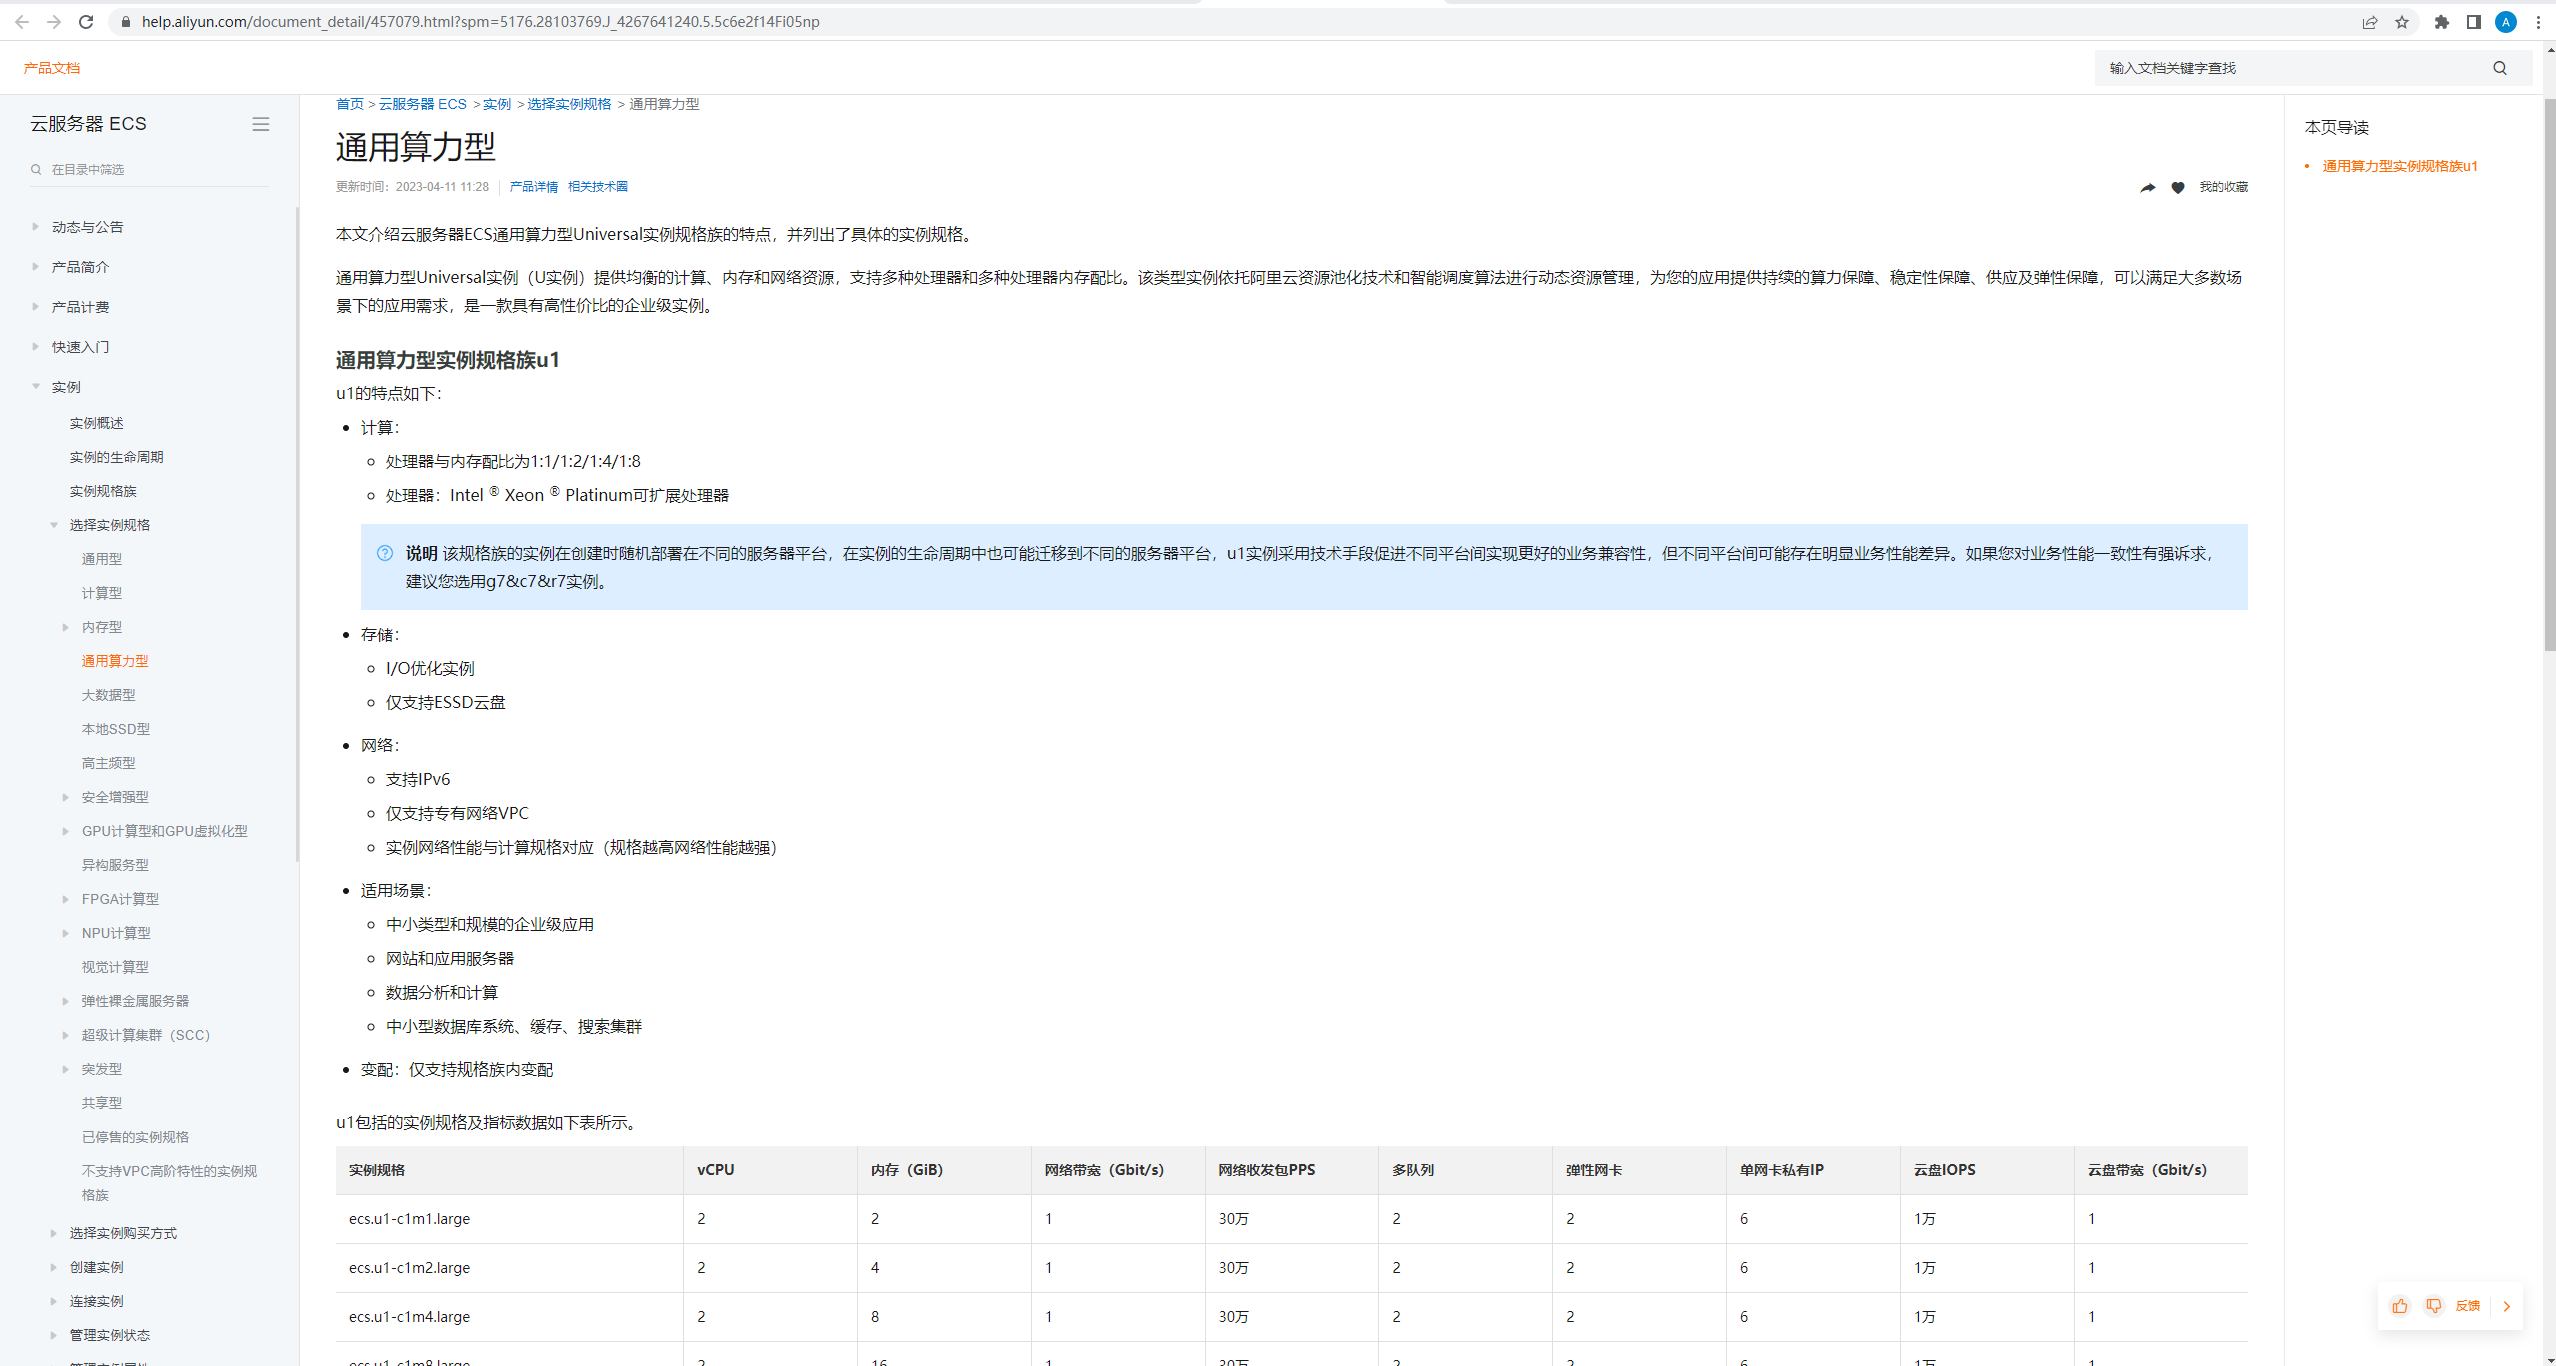Click the thumbs up feedback icon
Viewport: 2556px width, 1366px height.
[2399, 1306]
